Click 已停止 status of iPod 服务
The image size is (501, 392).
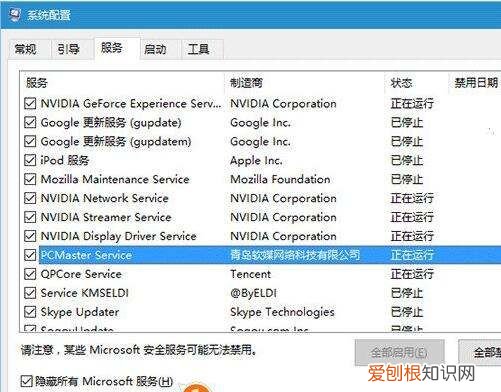(407, 160)
